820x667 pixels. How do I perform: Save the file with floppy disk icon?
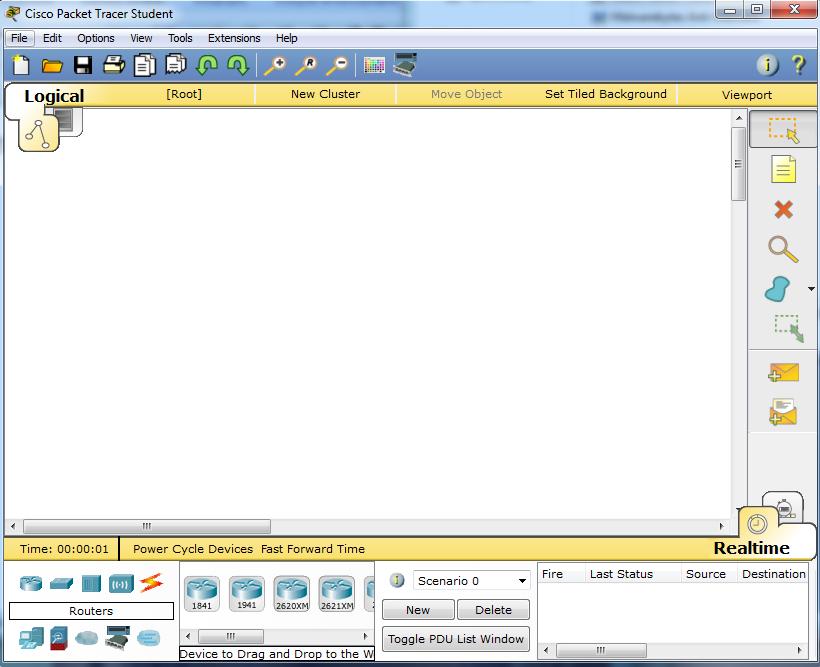[x=83, y=65]
